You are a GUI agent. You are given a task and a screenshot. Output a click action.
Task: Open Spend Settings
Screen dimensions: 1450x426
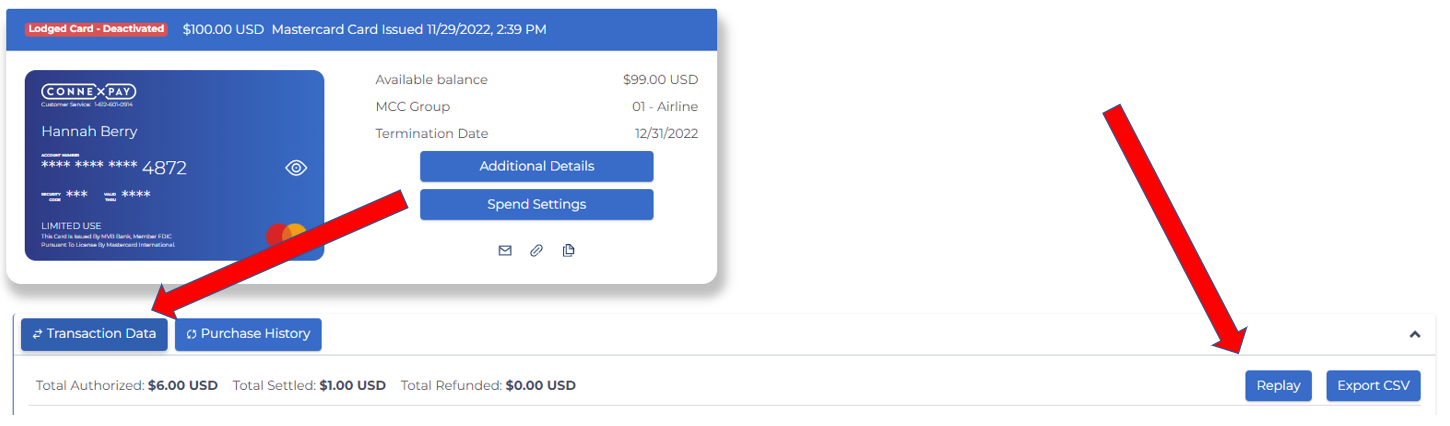point(536,204)
